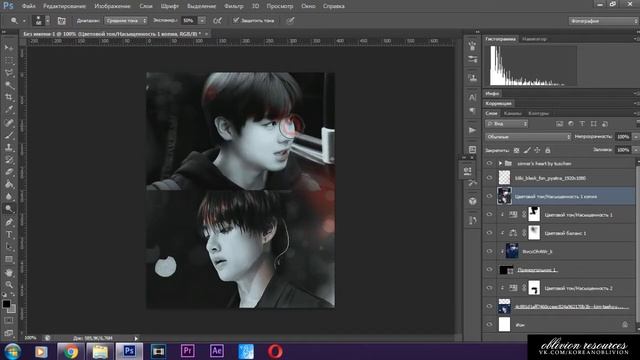Toggle lock transparent pixels icon
This screenshot has height=360, width=640.
pyautogui.click(x=516, y=150)
